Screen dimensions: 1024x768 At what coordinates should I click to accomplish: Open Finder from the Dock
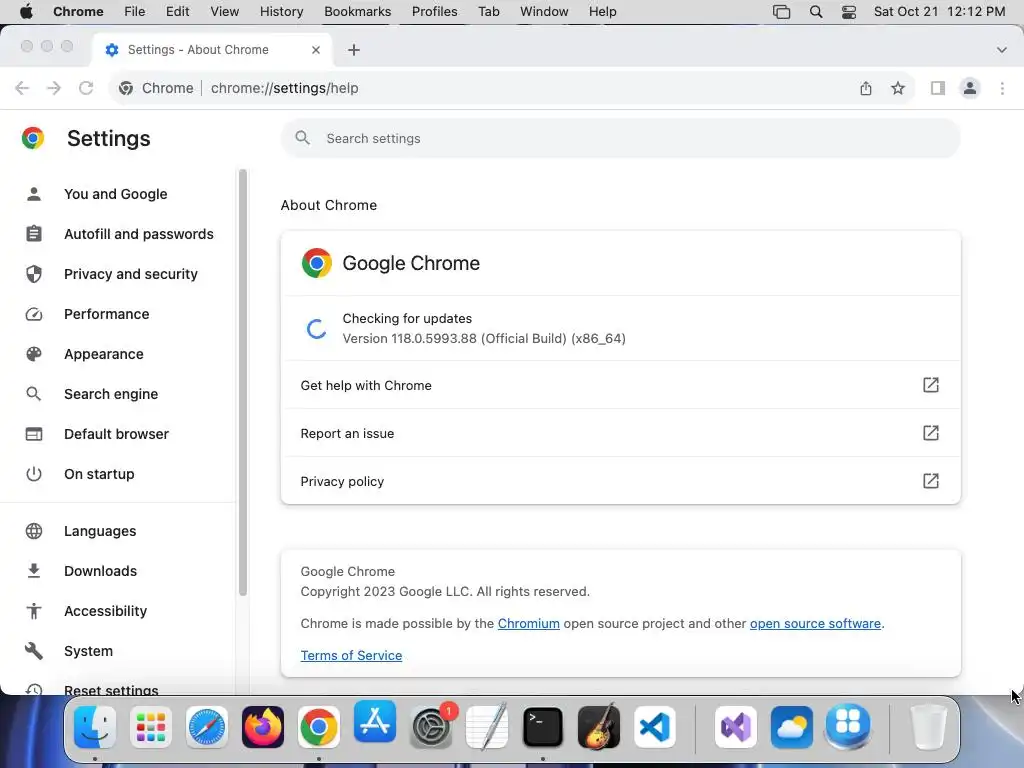pyautogui.click(x=95, y=727)
